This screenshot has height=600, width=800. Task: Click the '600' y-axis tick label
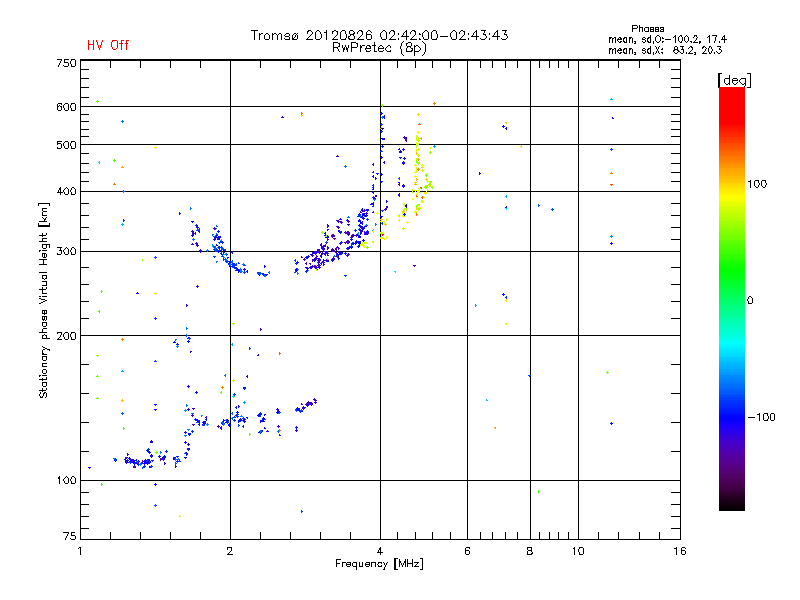coord(66,107)
